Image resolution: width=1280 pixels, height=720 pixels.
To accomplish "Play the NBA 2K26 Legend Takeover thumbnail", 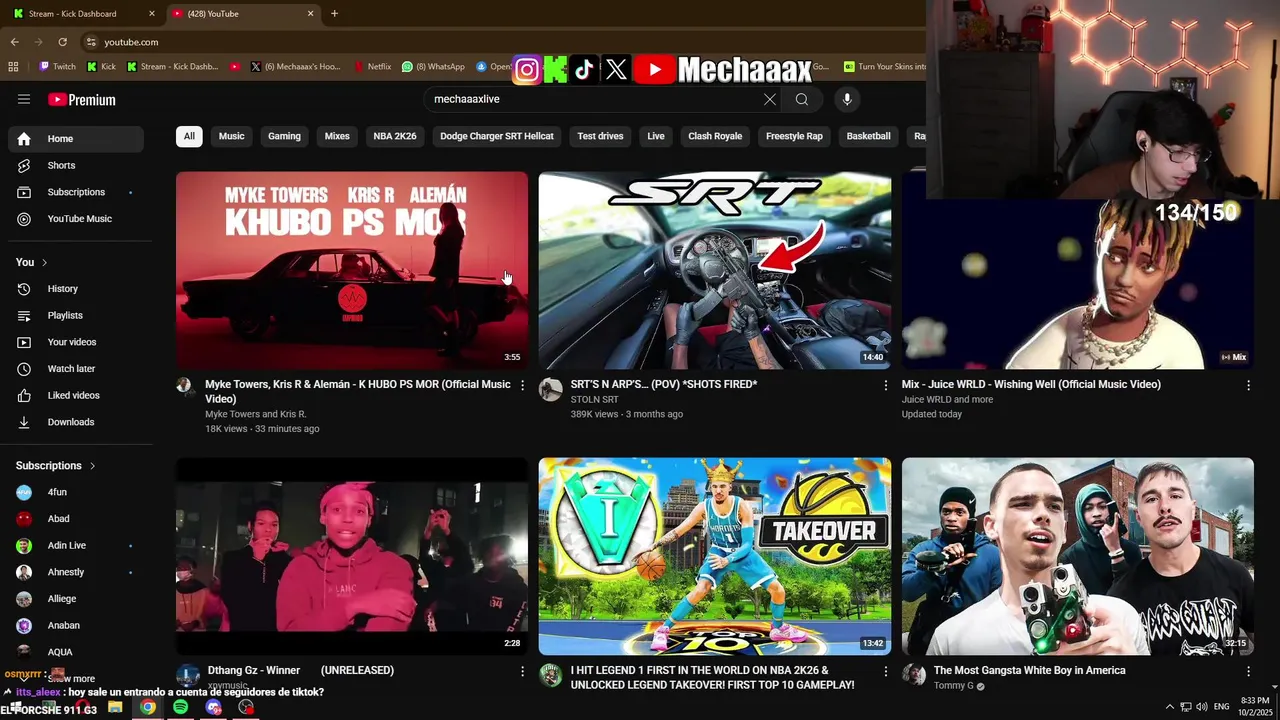I will tap(715, 556).
